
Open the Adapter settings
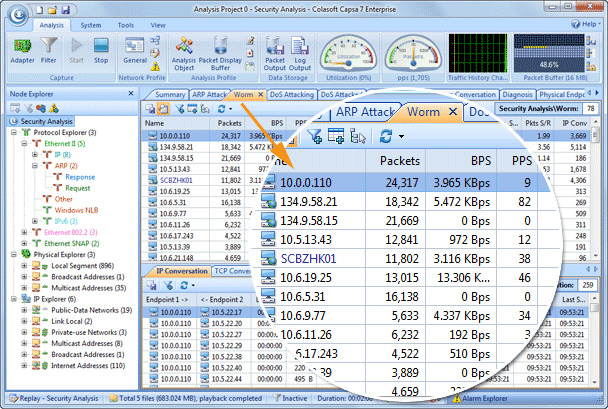pos(22,50)
